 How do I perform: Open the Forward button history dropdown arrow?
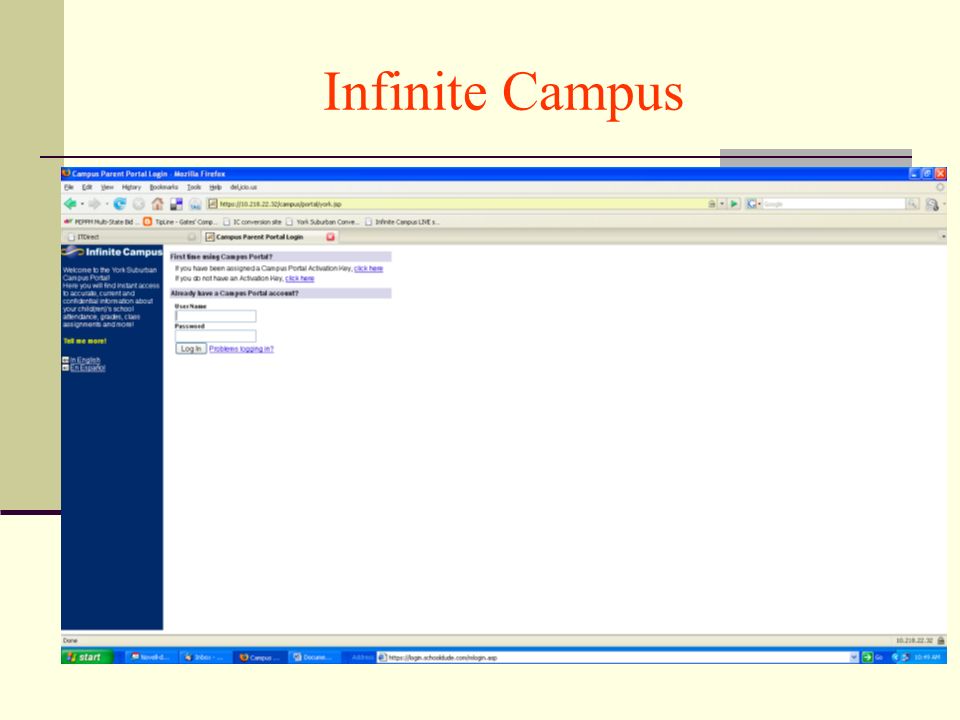[106, 204]
